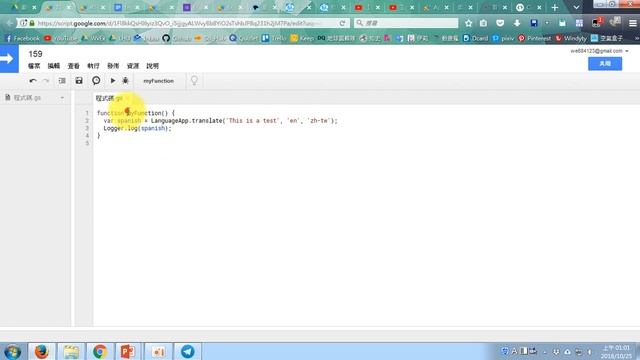This screenshot has width=640, height=360.
Task: Select the 程式碼.gs file in sidebar
Action: [x=27, y=98]
